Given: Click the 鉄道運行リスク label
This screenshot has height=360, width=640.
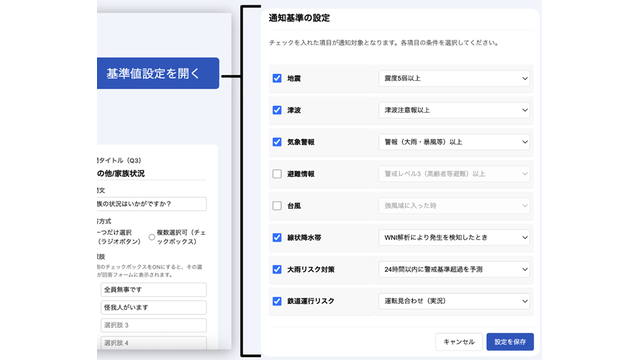Looking at the screenshot, I should (x=311, y=301).
